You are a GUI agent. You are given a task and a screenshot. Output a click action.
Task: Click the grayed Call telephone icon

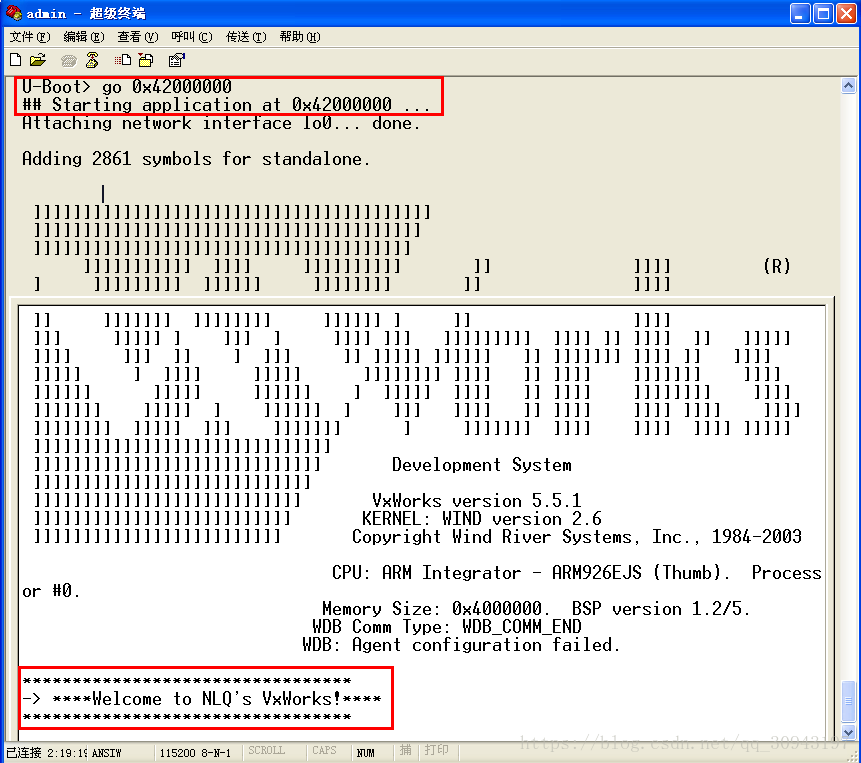point(69,60)
